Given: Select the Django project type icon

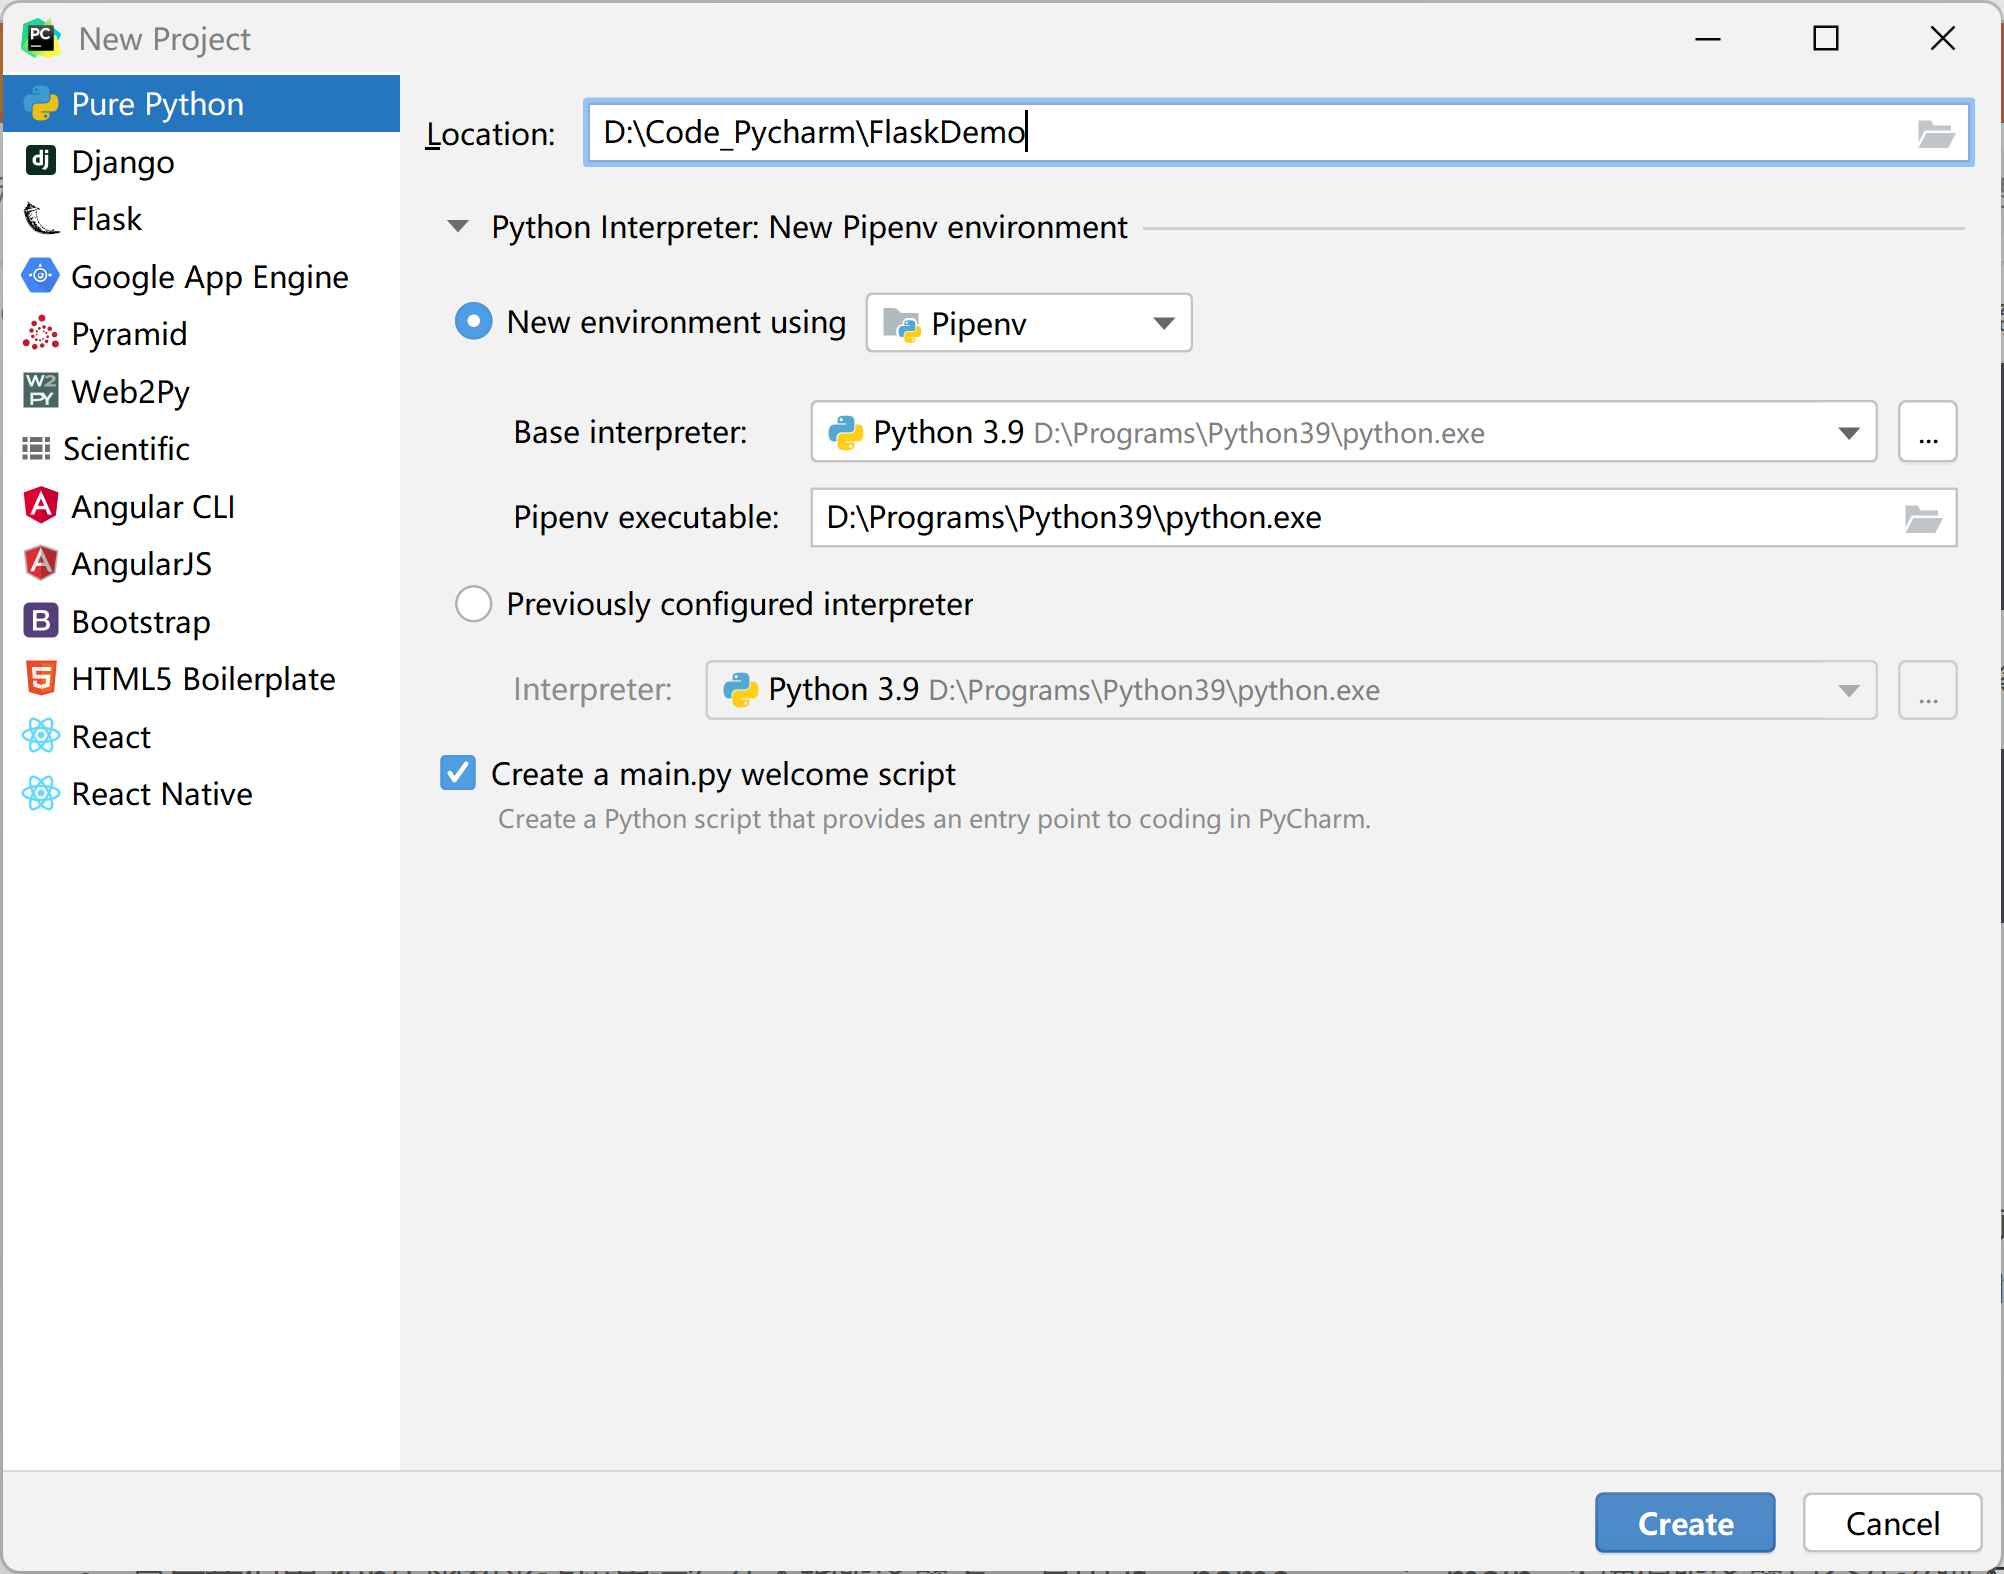Looking at the screenshot, I should click(40, 161).
